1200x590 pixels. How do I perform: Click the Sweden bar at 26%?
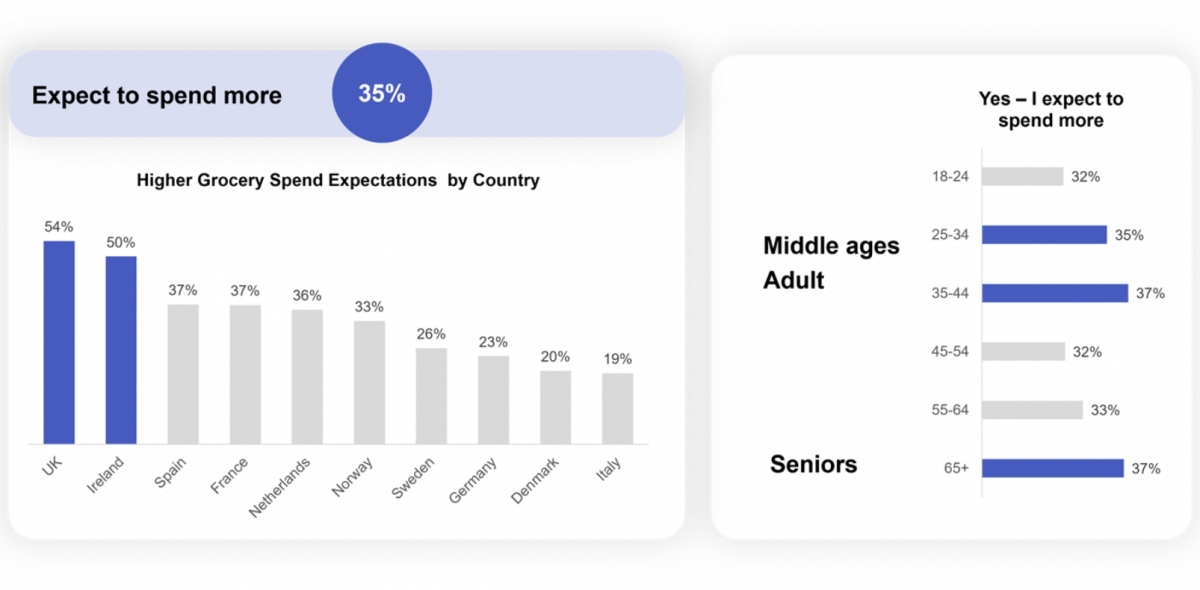tap(431, 396)
